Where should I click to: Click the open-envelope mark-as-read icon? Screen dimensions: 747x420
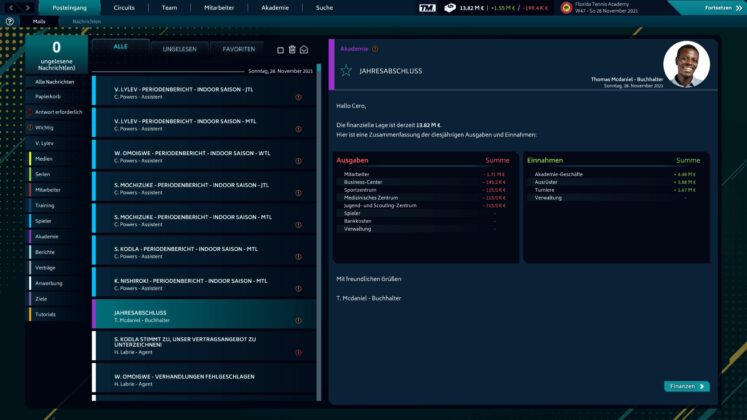[304, 50]
